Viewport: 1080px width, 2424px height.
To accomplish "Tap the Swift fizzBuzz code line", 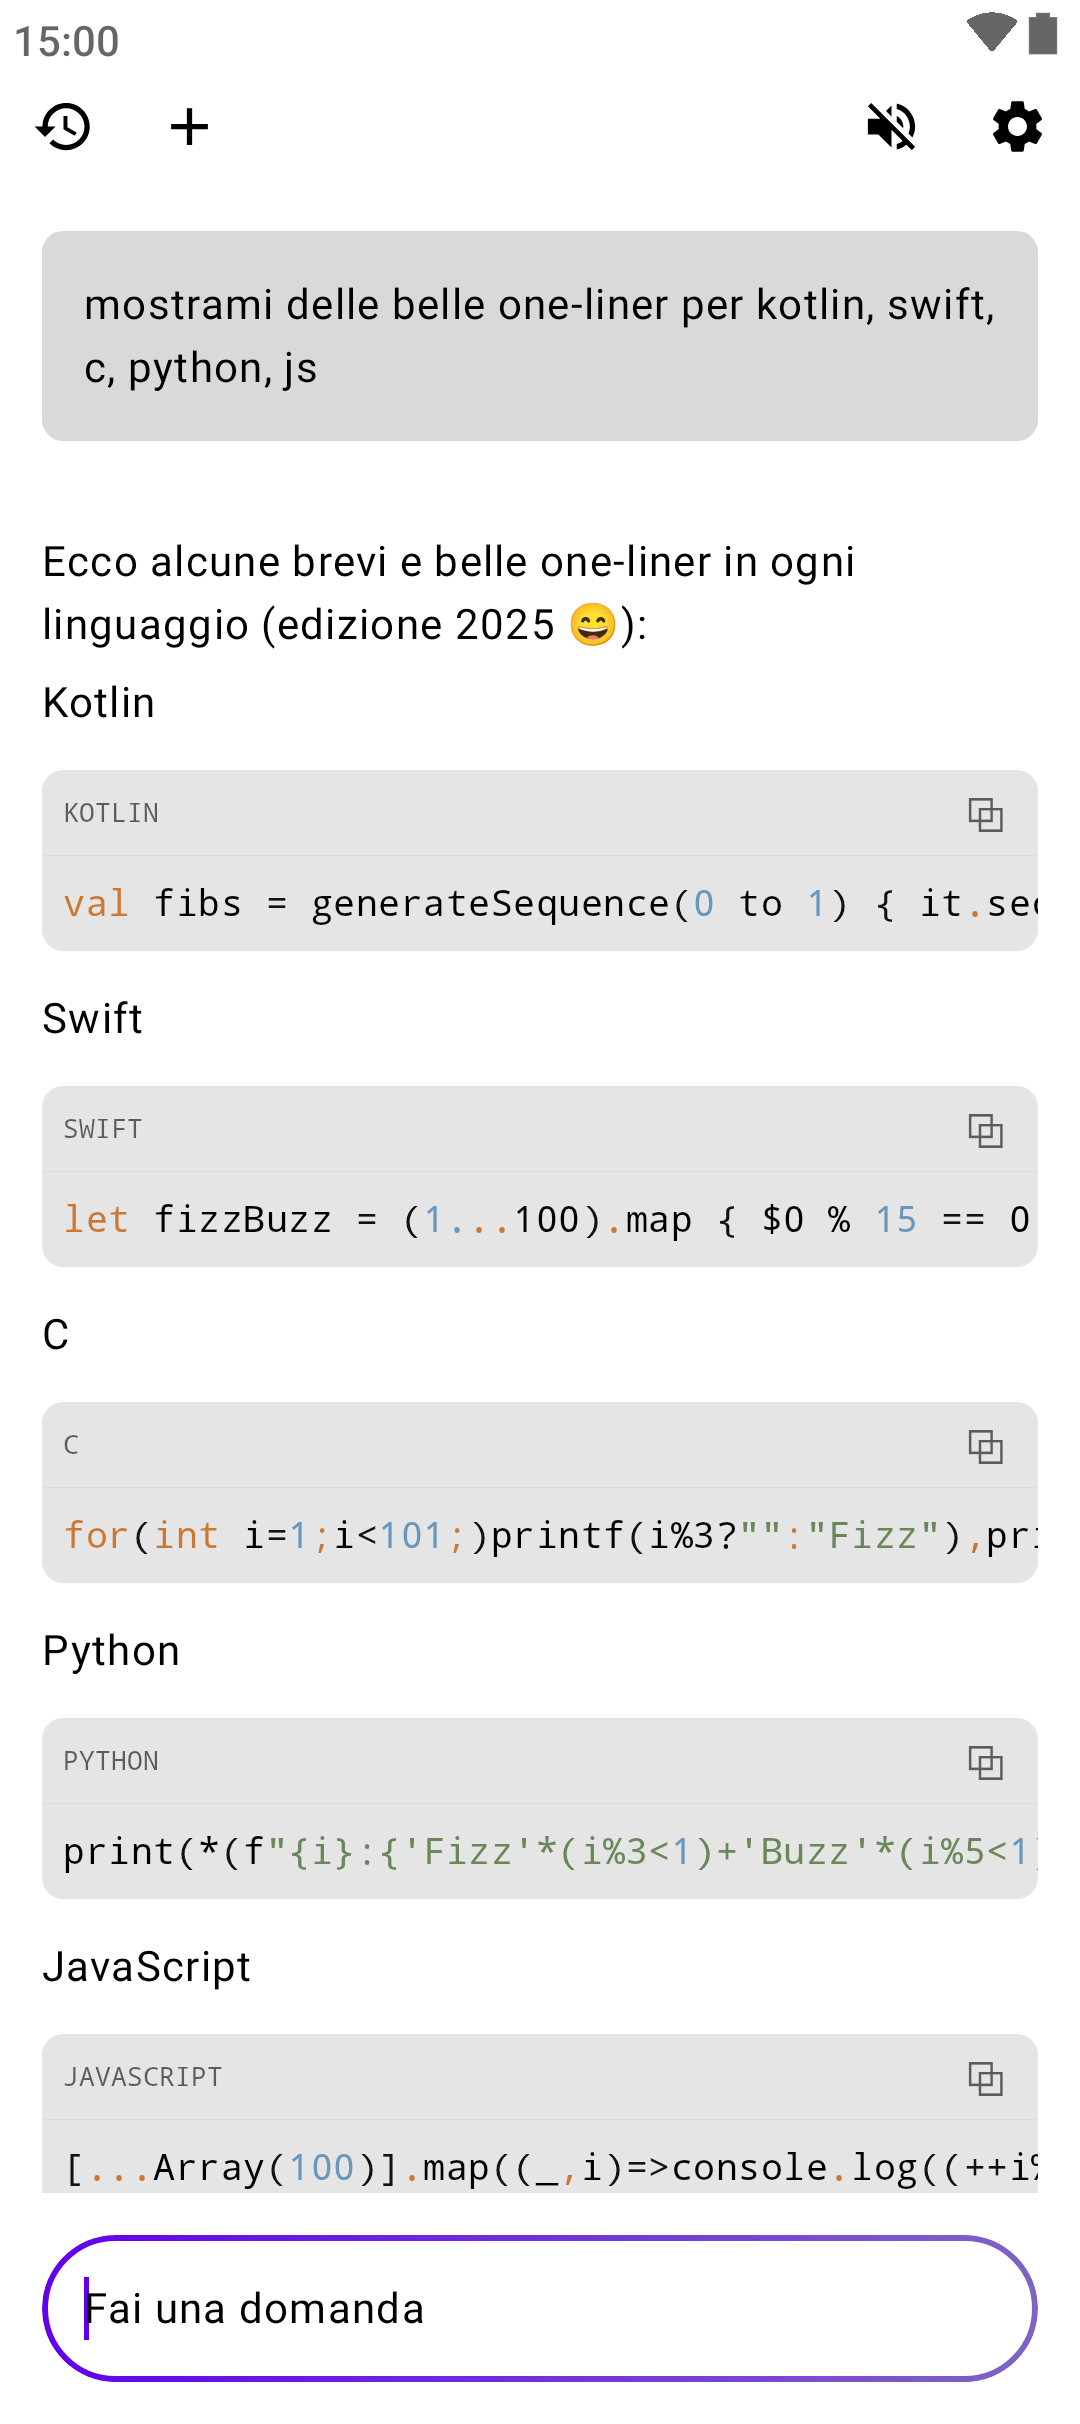I will point(540,1220).
